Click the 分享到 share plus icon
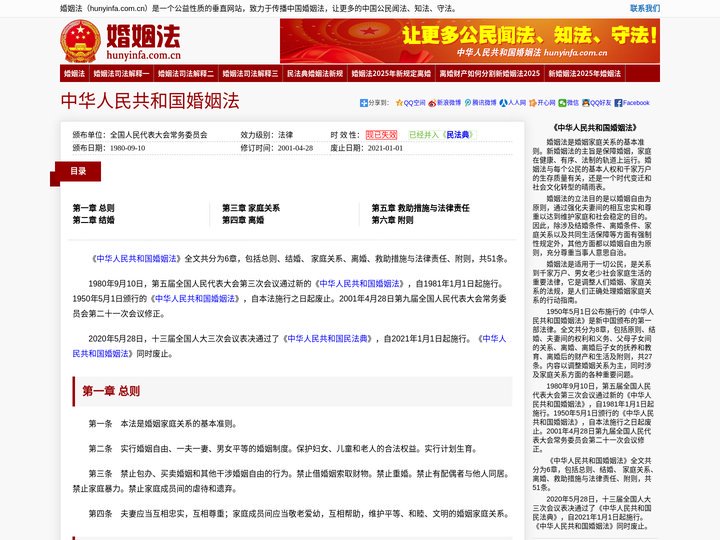Viewport: 720px width, 540px height. pos(364,103)
